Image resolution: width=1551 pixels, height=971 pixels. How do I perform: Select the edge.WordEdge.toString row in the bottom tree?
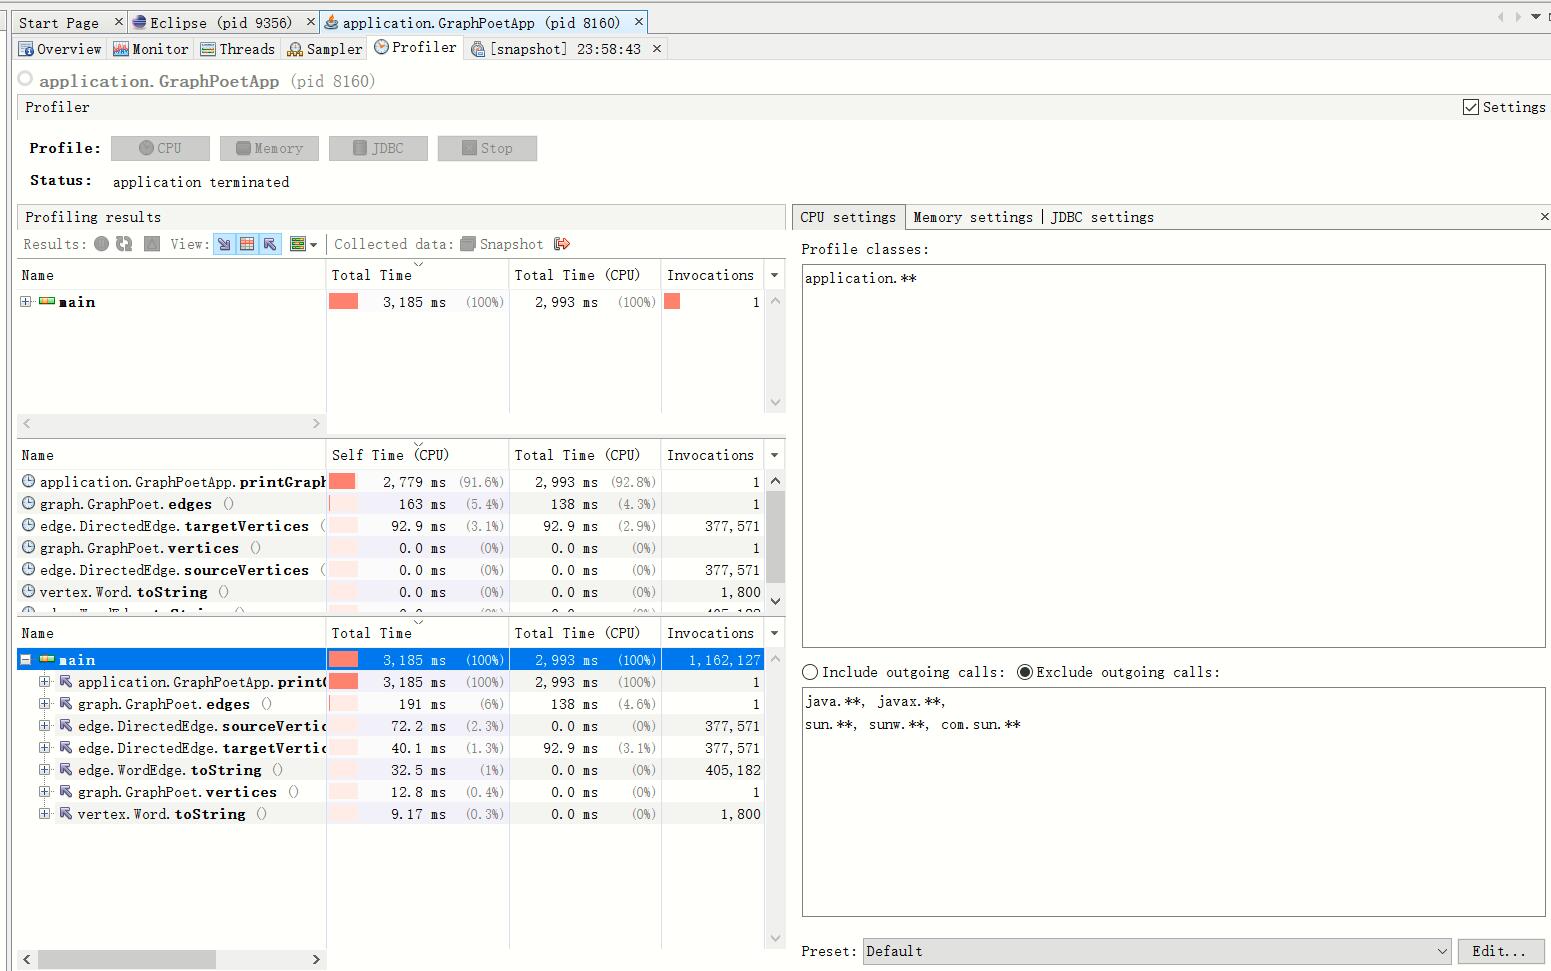coord(390,770)
